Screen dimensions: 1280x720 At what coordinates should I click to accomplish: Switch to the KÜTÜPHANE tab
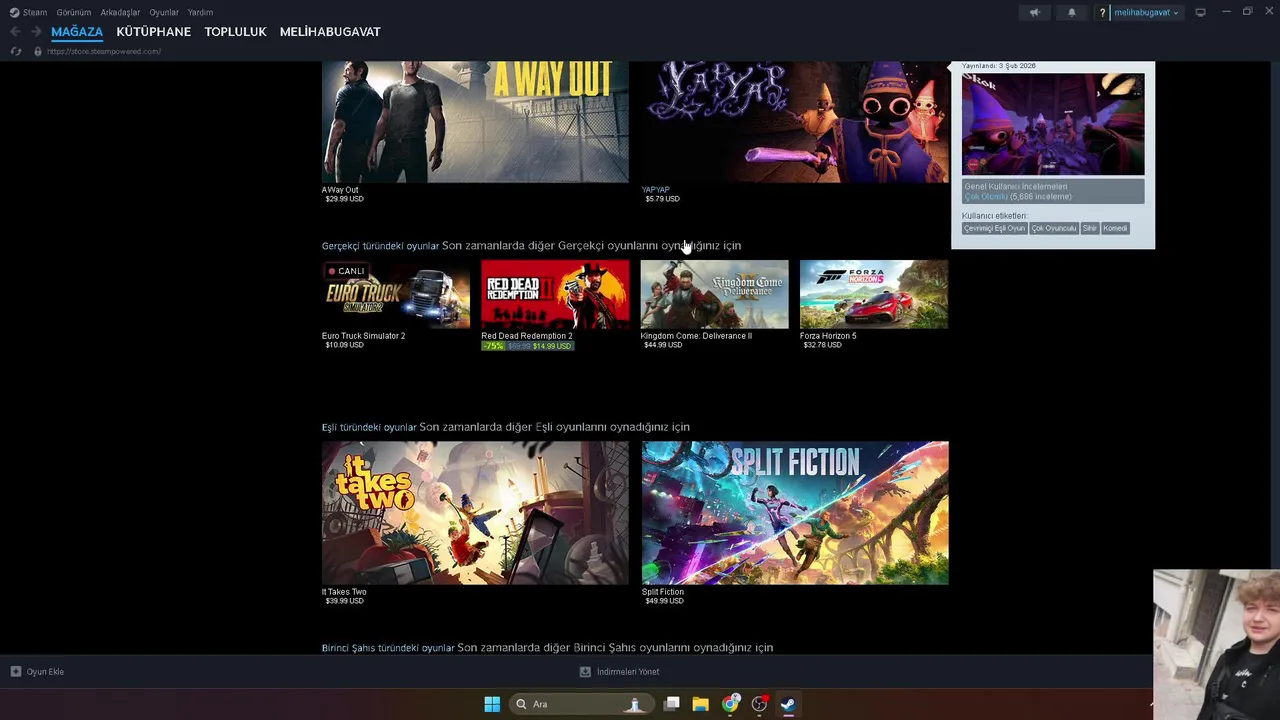coord(153,32)
